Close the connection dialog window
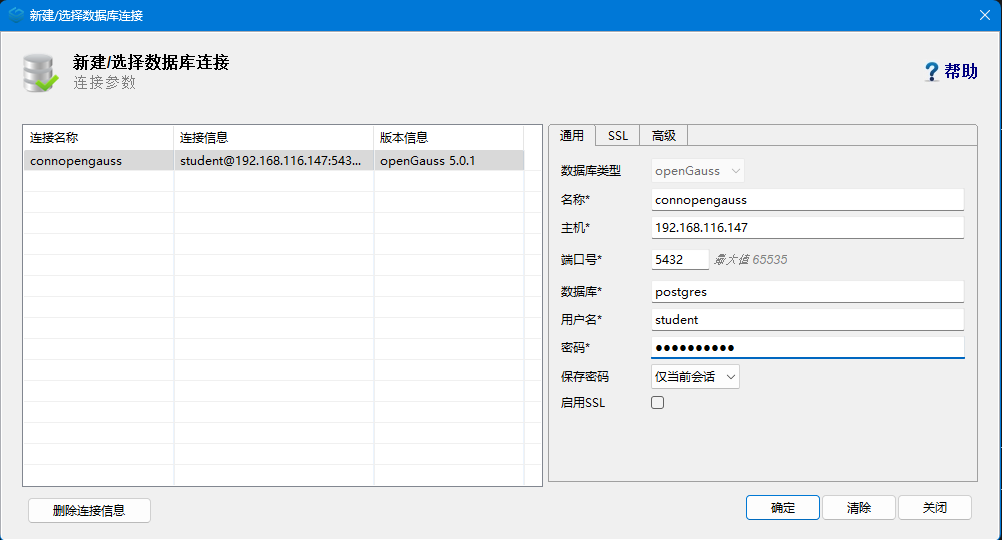 tap(985, 15)
